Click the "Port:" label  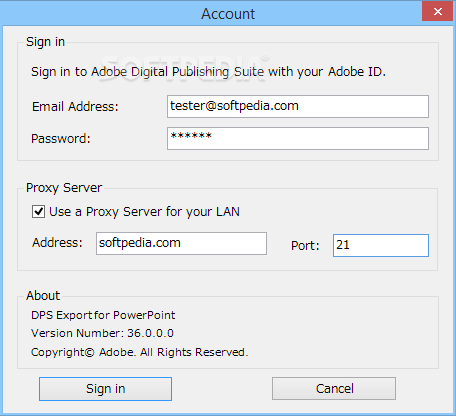click(x=305, y=246)
